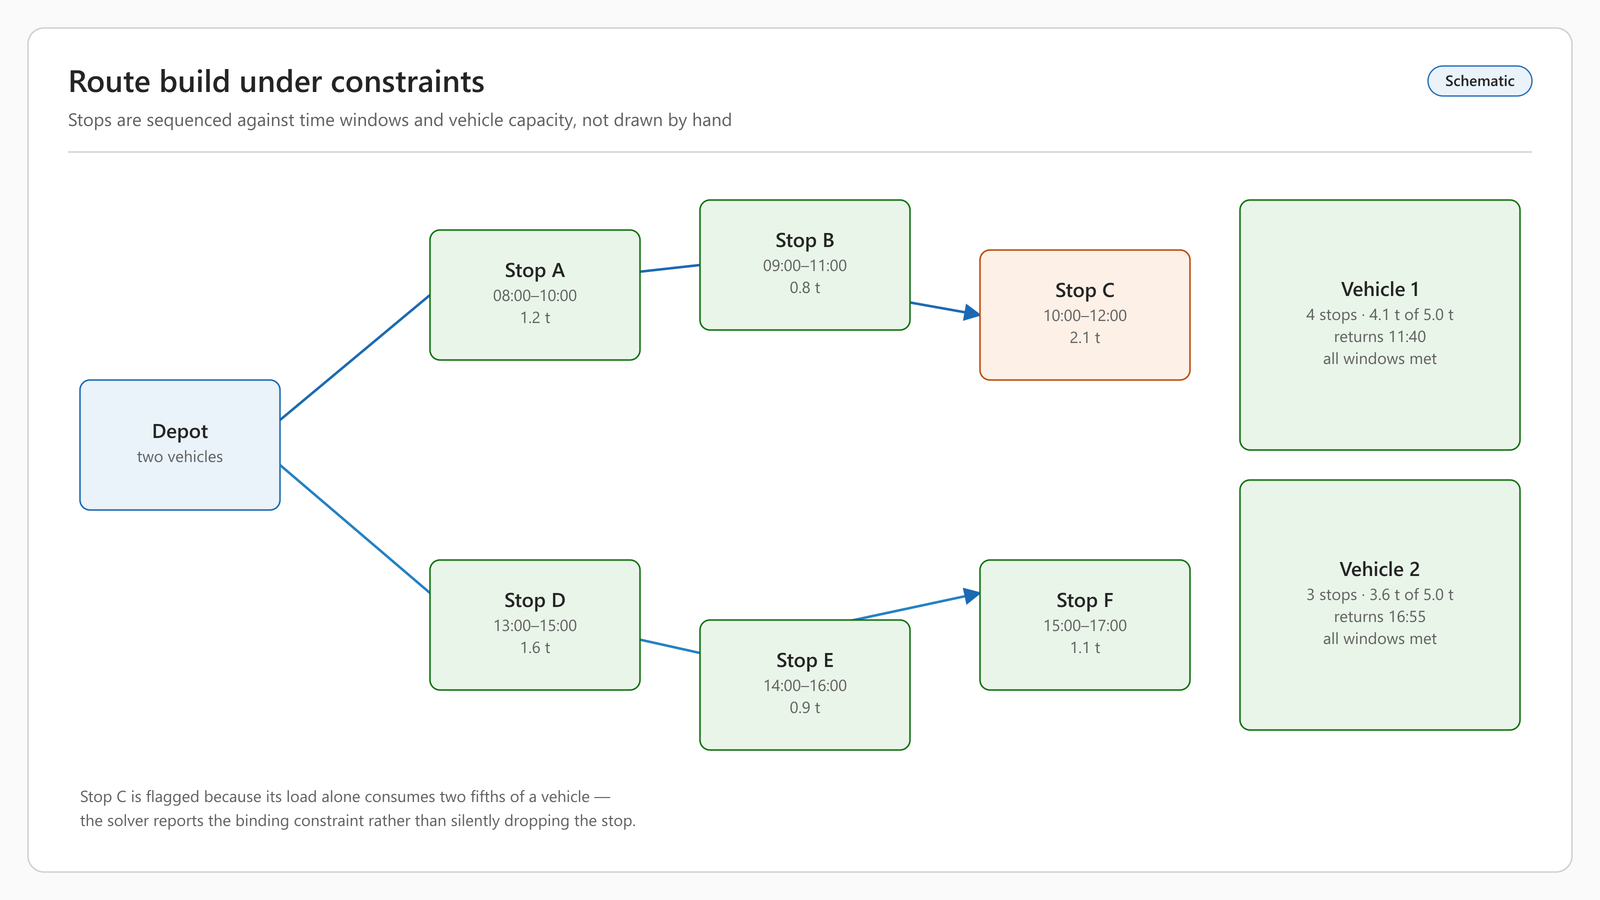1600x900 pixels.
Task: Select the Stop A box
Action: [x=535, y=295]
